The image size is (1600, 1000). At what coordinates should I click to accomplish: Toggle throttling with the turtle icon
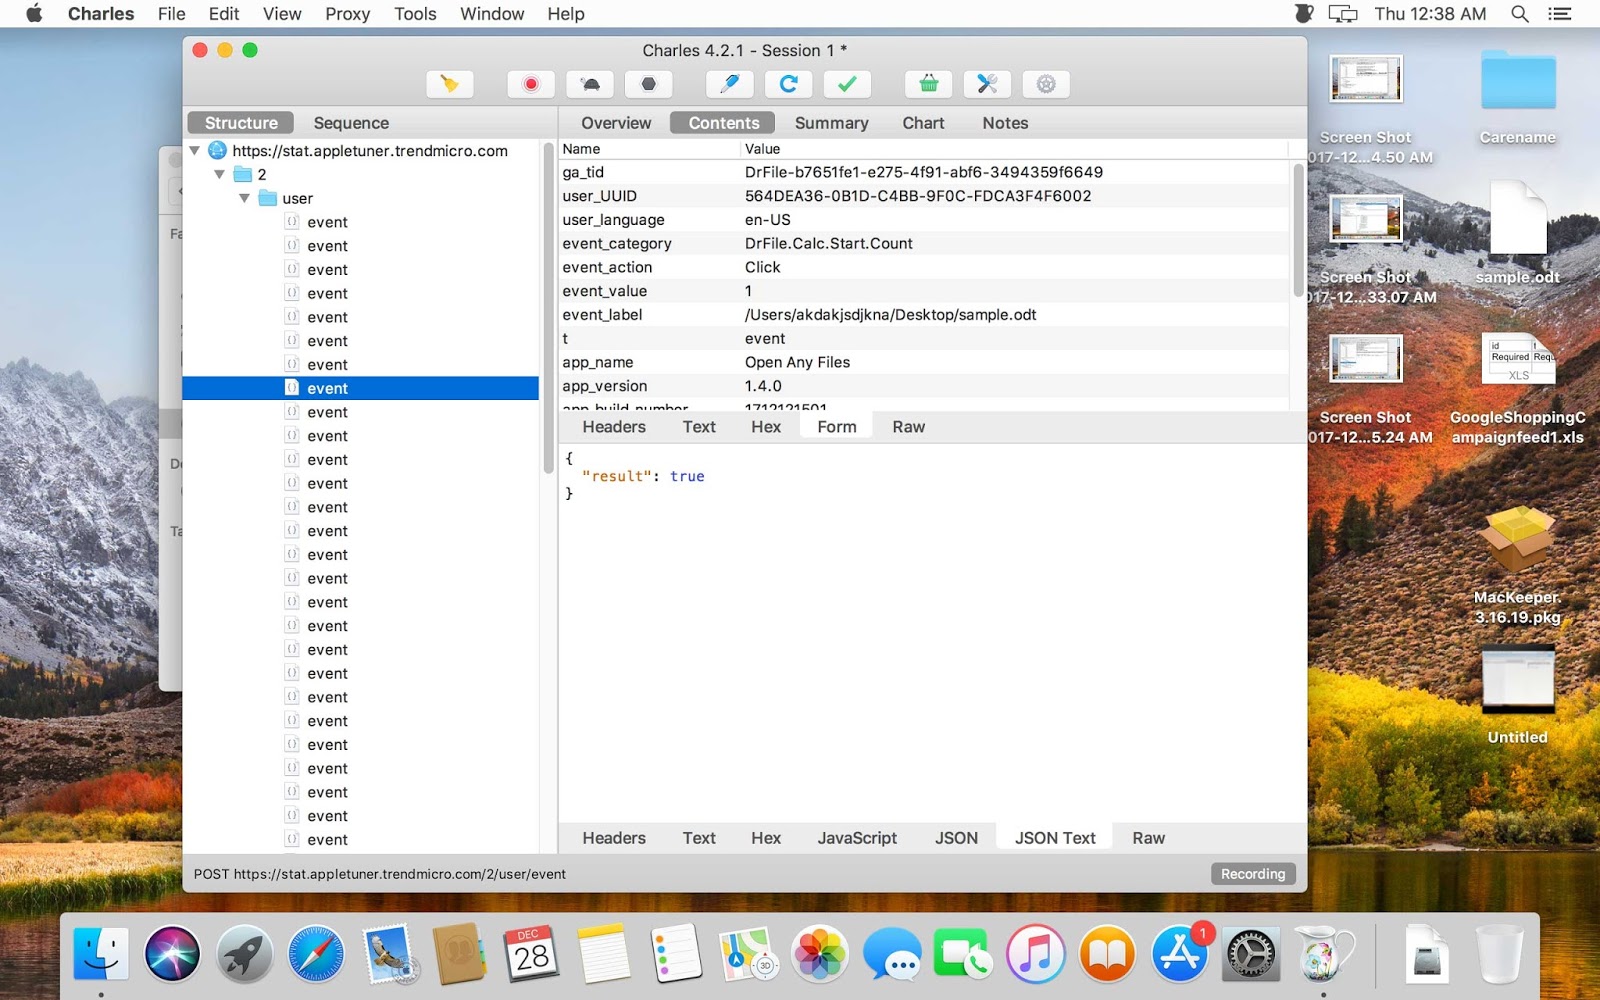pyautogui.click(x=590, y=84)
